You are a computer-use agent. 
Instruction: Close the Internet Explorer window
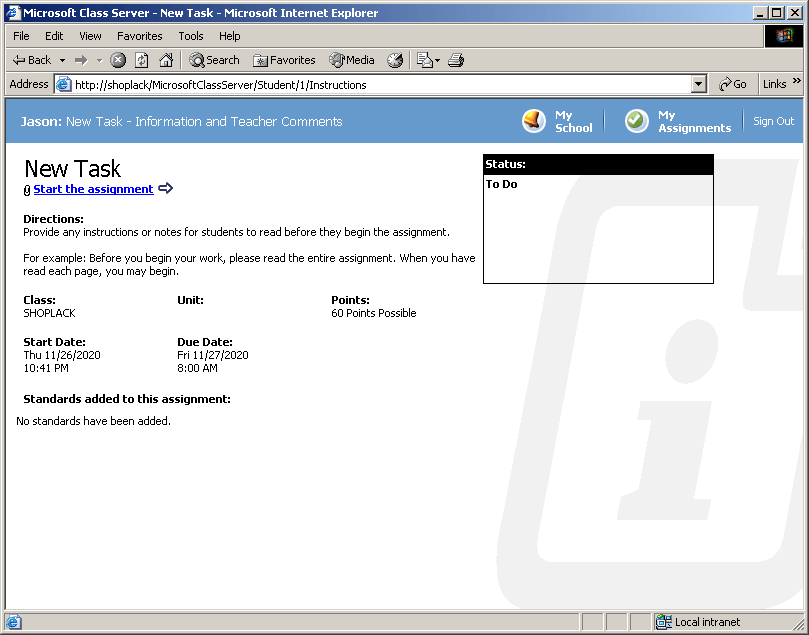[x=795, y=13]
